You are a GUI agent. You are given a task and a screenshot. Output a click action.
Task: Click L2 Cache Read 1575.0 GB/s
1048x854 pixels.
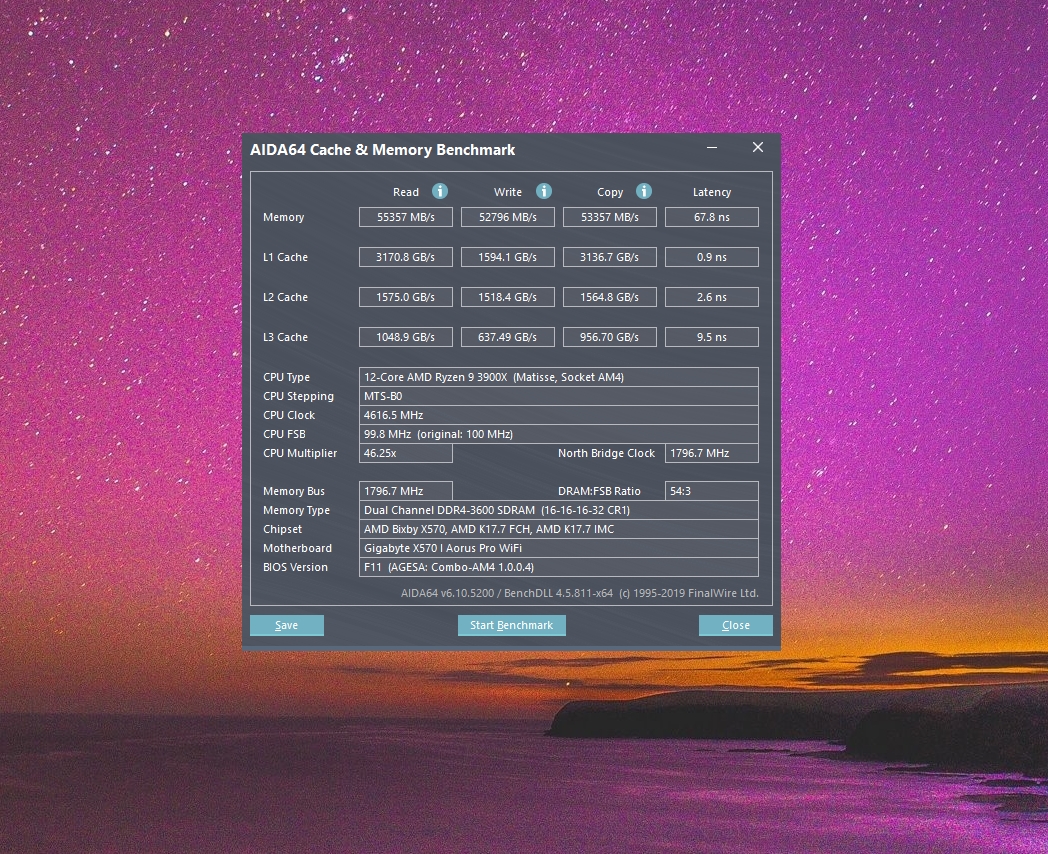pyautogui.click(x=406, y=297)
